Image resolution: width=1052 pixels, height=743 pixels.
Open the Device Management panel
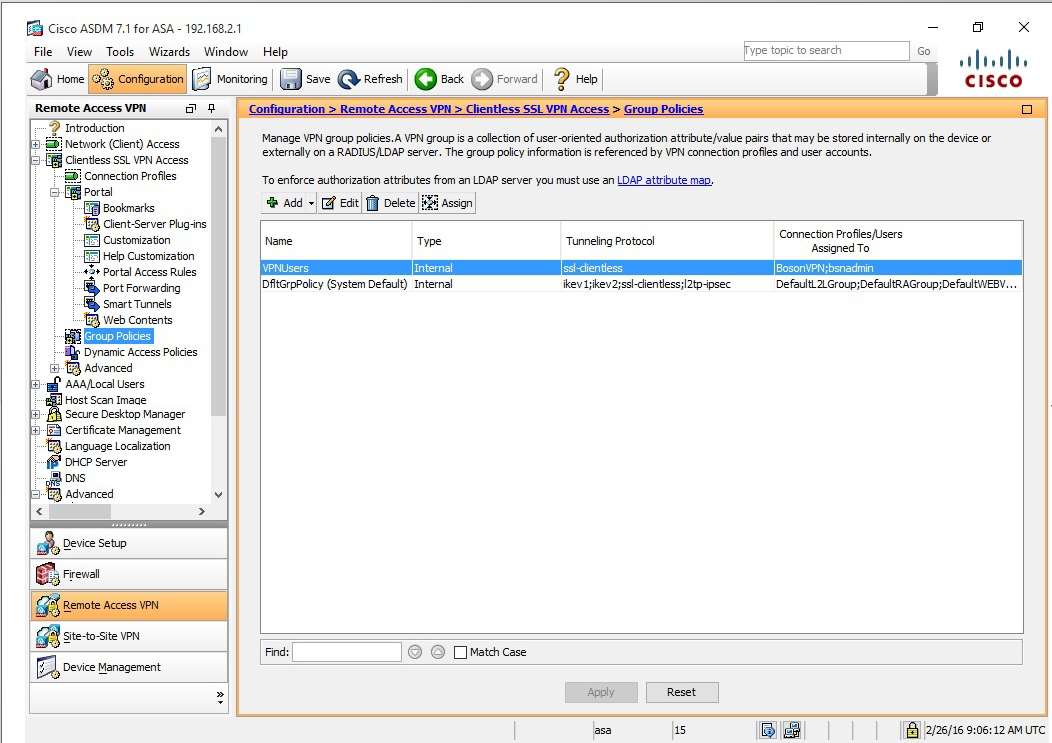pos(129,667)
